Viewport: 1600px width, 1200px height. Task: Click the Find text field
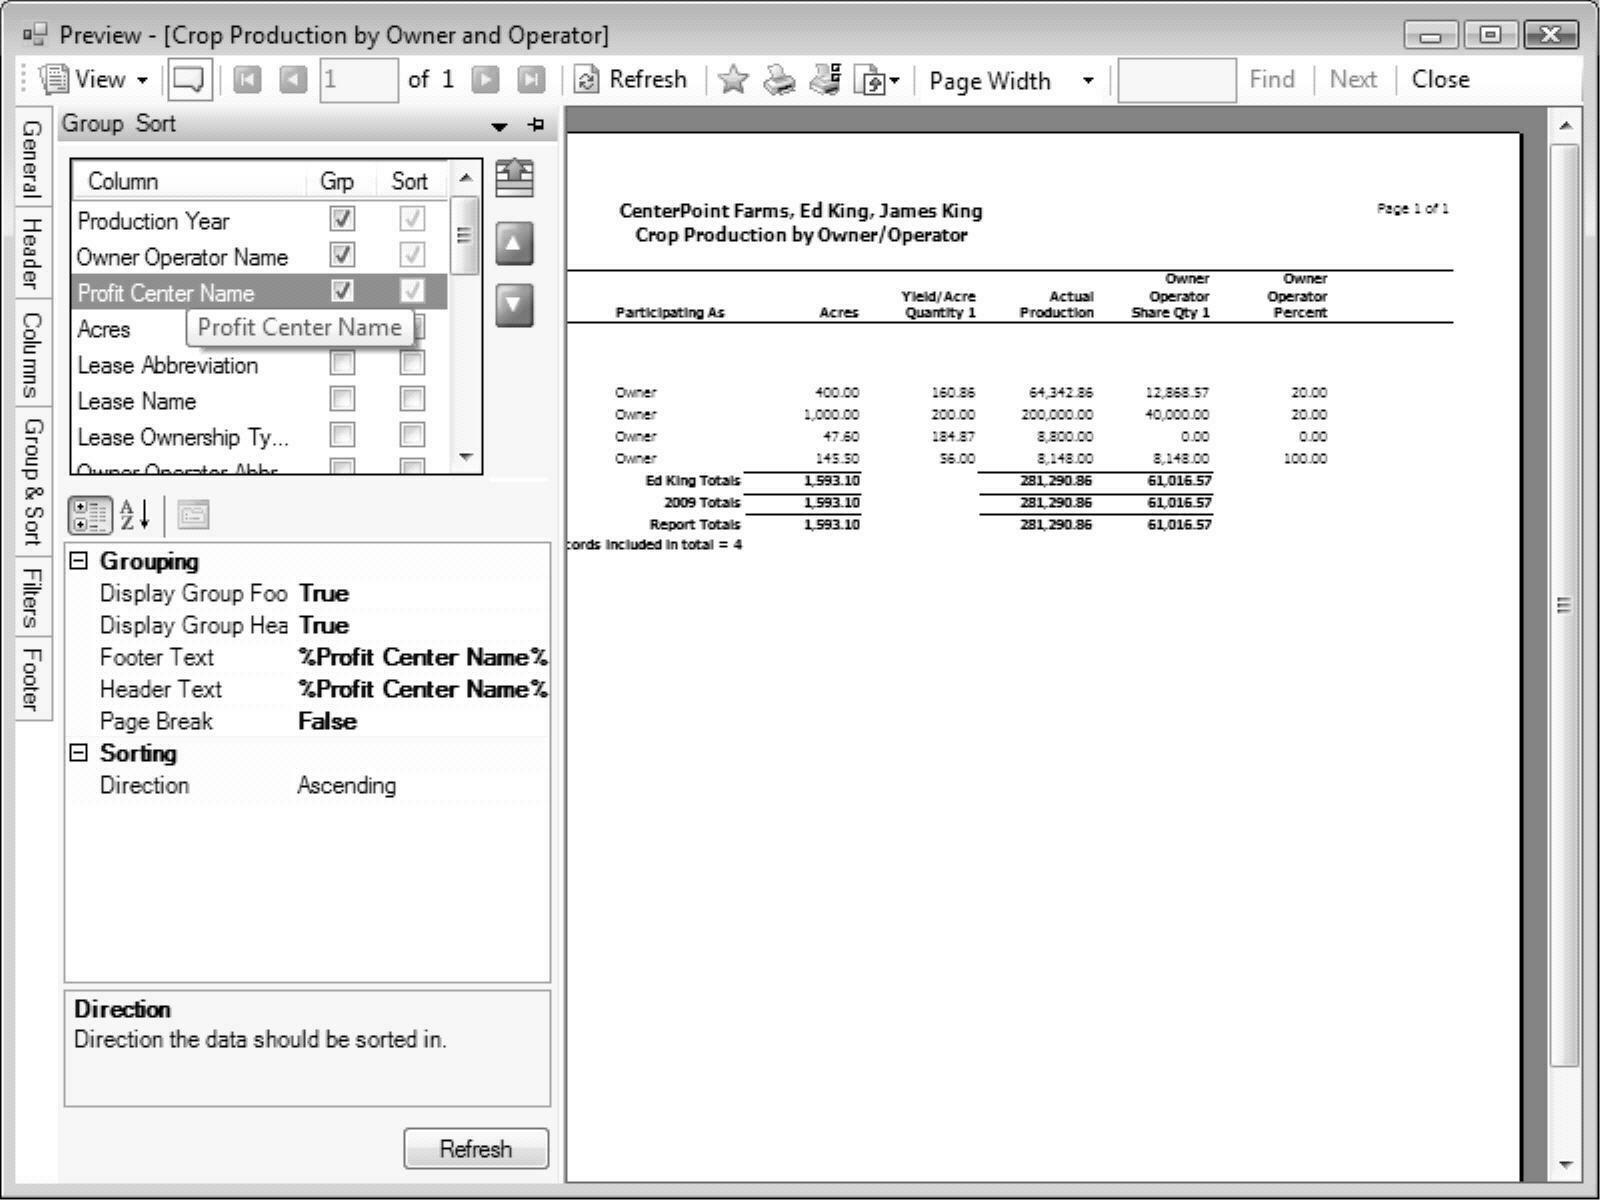point(1177,80)
